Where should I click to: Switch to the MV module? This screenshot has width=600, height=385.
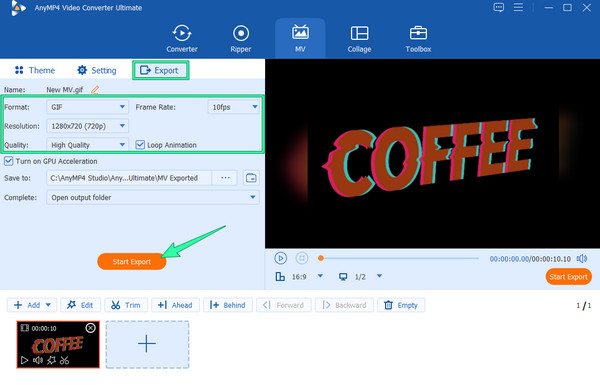pyautogui.click(x=300, y=39)
